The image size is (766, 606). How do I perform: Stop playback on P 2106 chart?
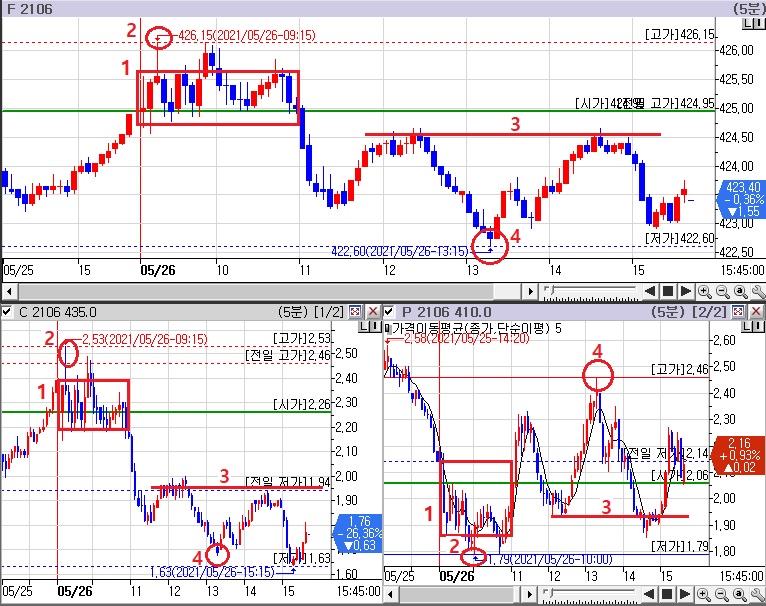(667, 594)
